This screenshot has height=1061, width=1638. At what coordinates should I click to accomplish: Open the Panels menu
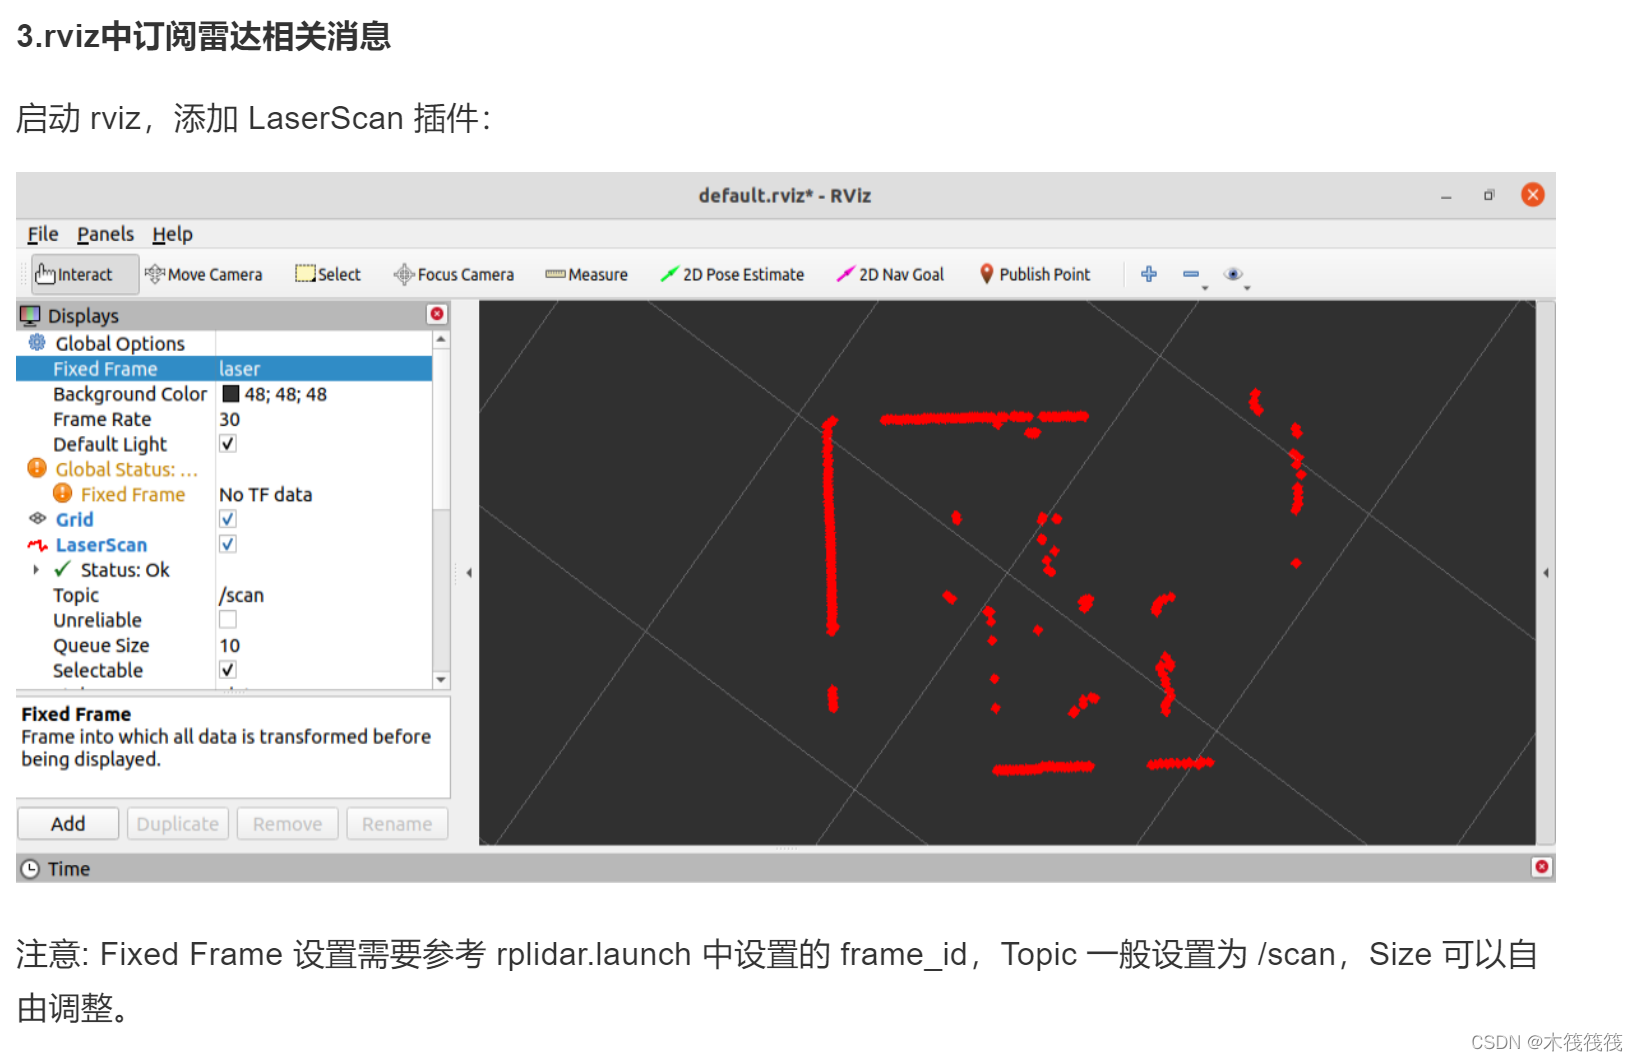pyautogui.click(x=105, y=234)
